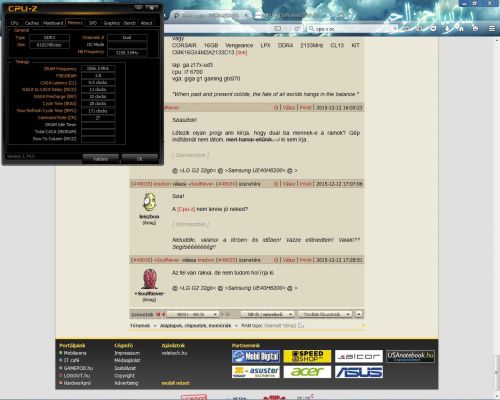Click Válasz on the 17:07:08 post
The width and height of the screenshot is (500, 400).
[x=289, y=184]
